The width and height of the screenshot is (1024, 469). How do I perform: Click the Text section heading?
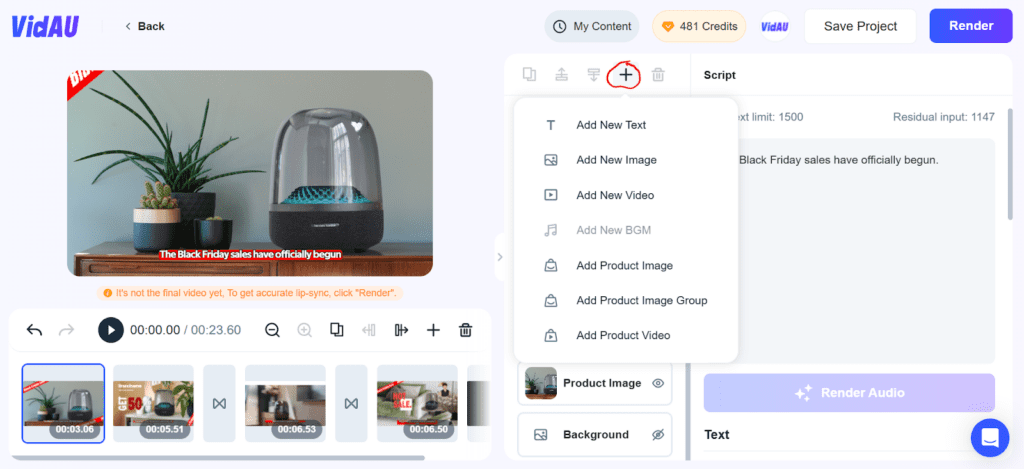pos(716,435)
